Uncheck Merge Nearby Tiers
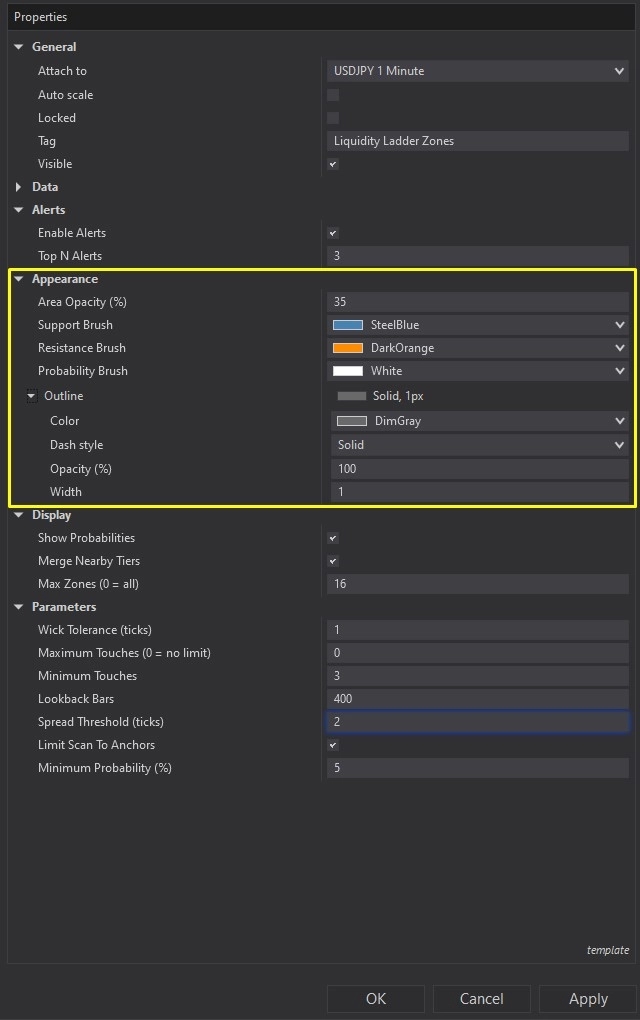640x1020 pixels. (333, 561)
